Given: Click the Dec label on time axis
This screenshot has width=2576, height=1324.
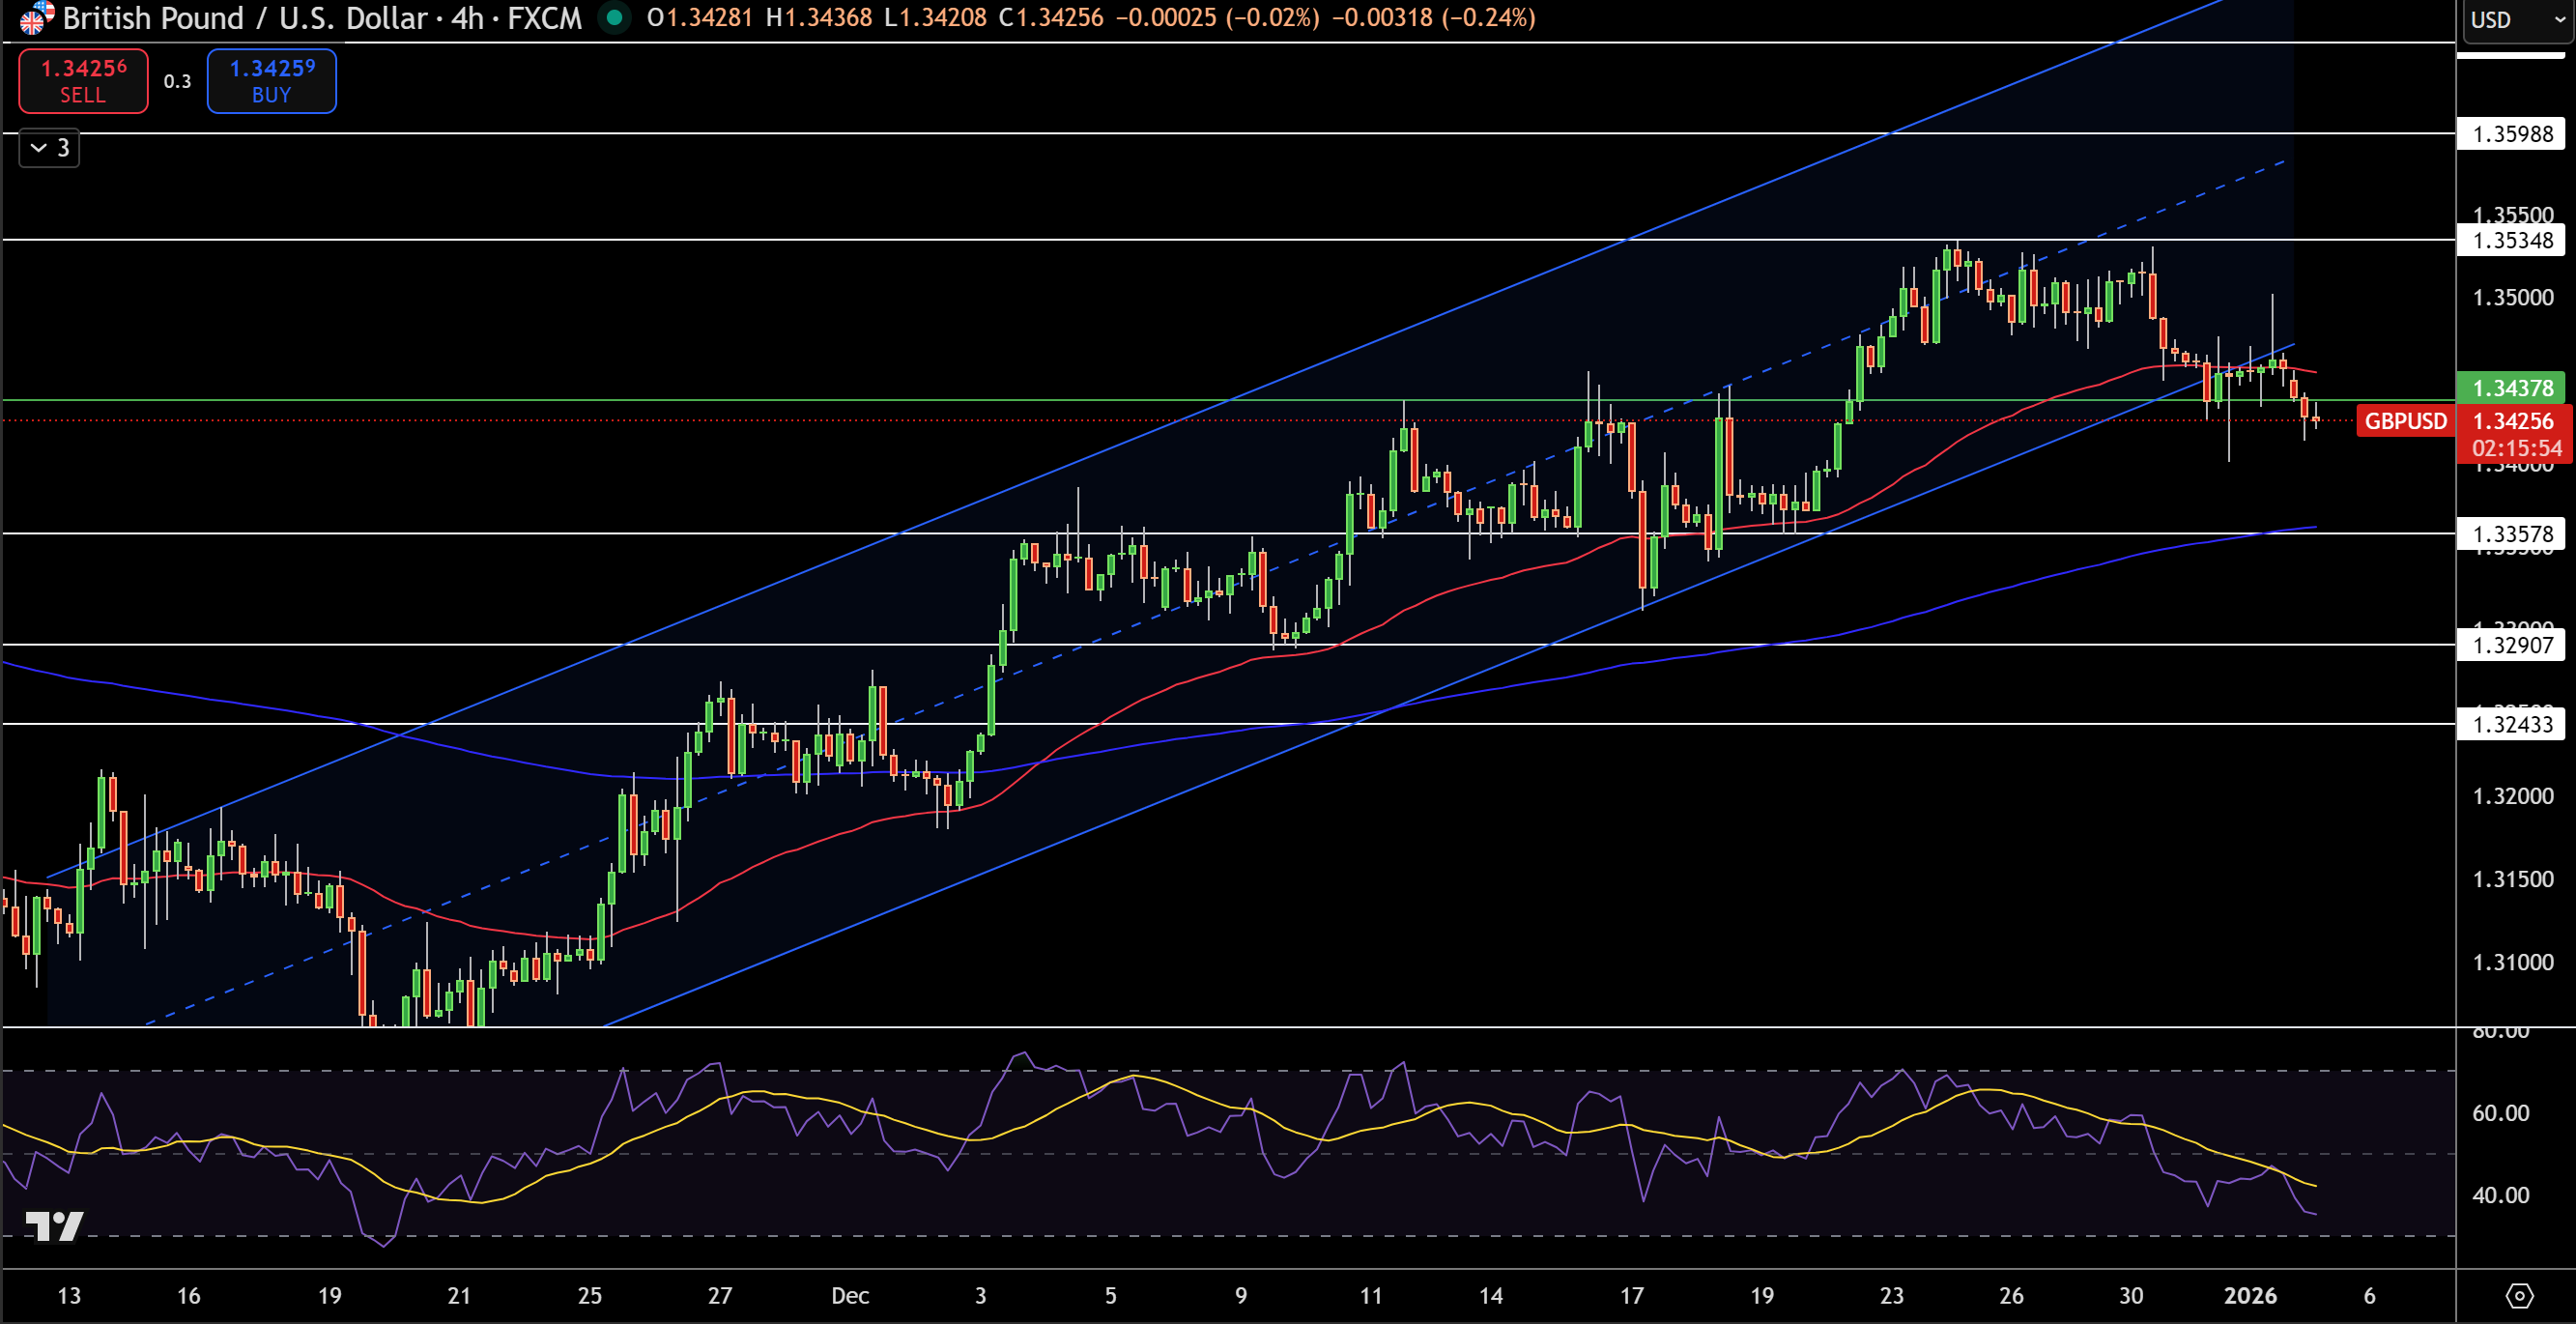Looking at the screenshot, I should [850, 1296].
